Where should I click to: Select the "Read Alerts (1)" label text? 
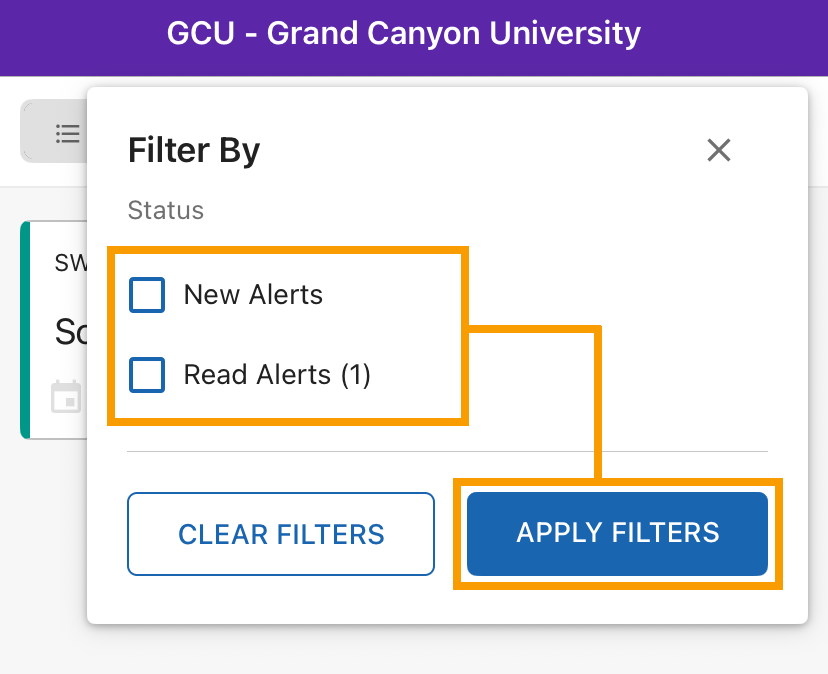(x=277, y=375)
